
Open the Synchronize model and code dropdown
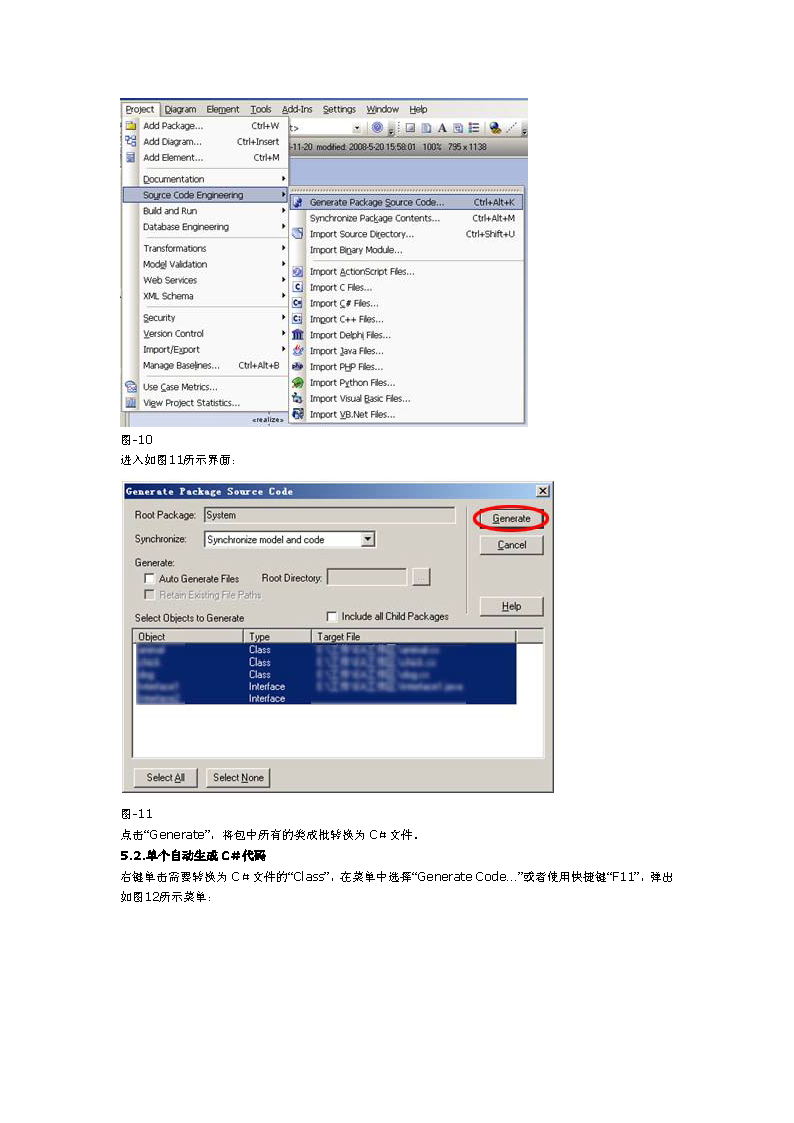pyautogui.click(x=368, y=539)
